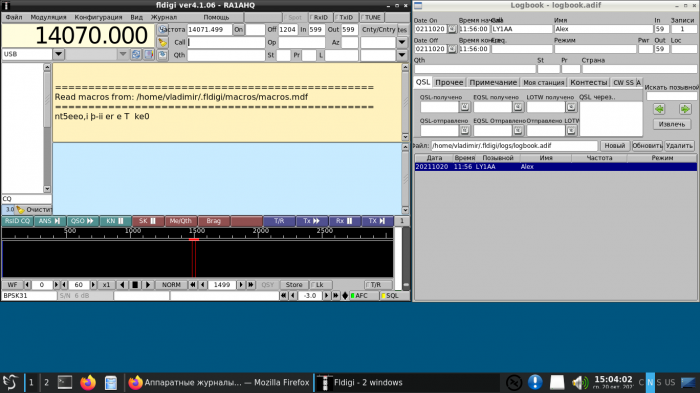The image size is (700, 393).
Task: Click the Me/Qth macro button
Action: click(x=180, y=221)
